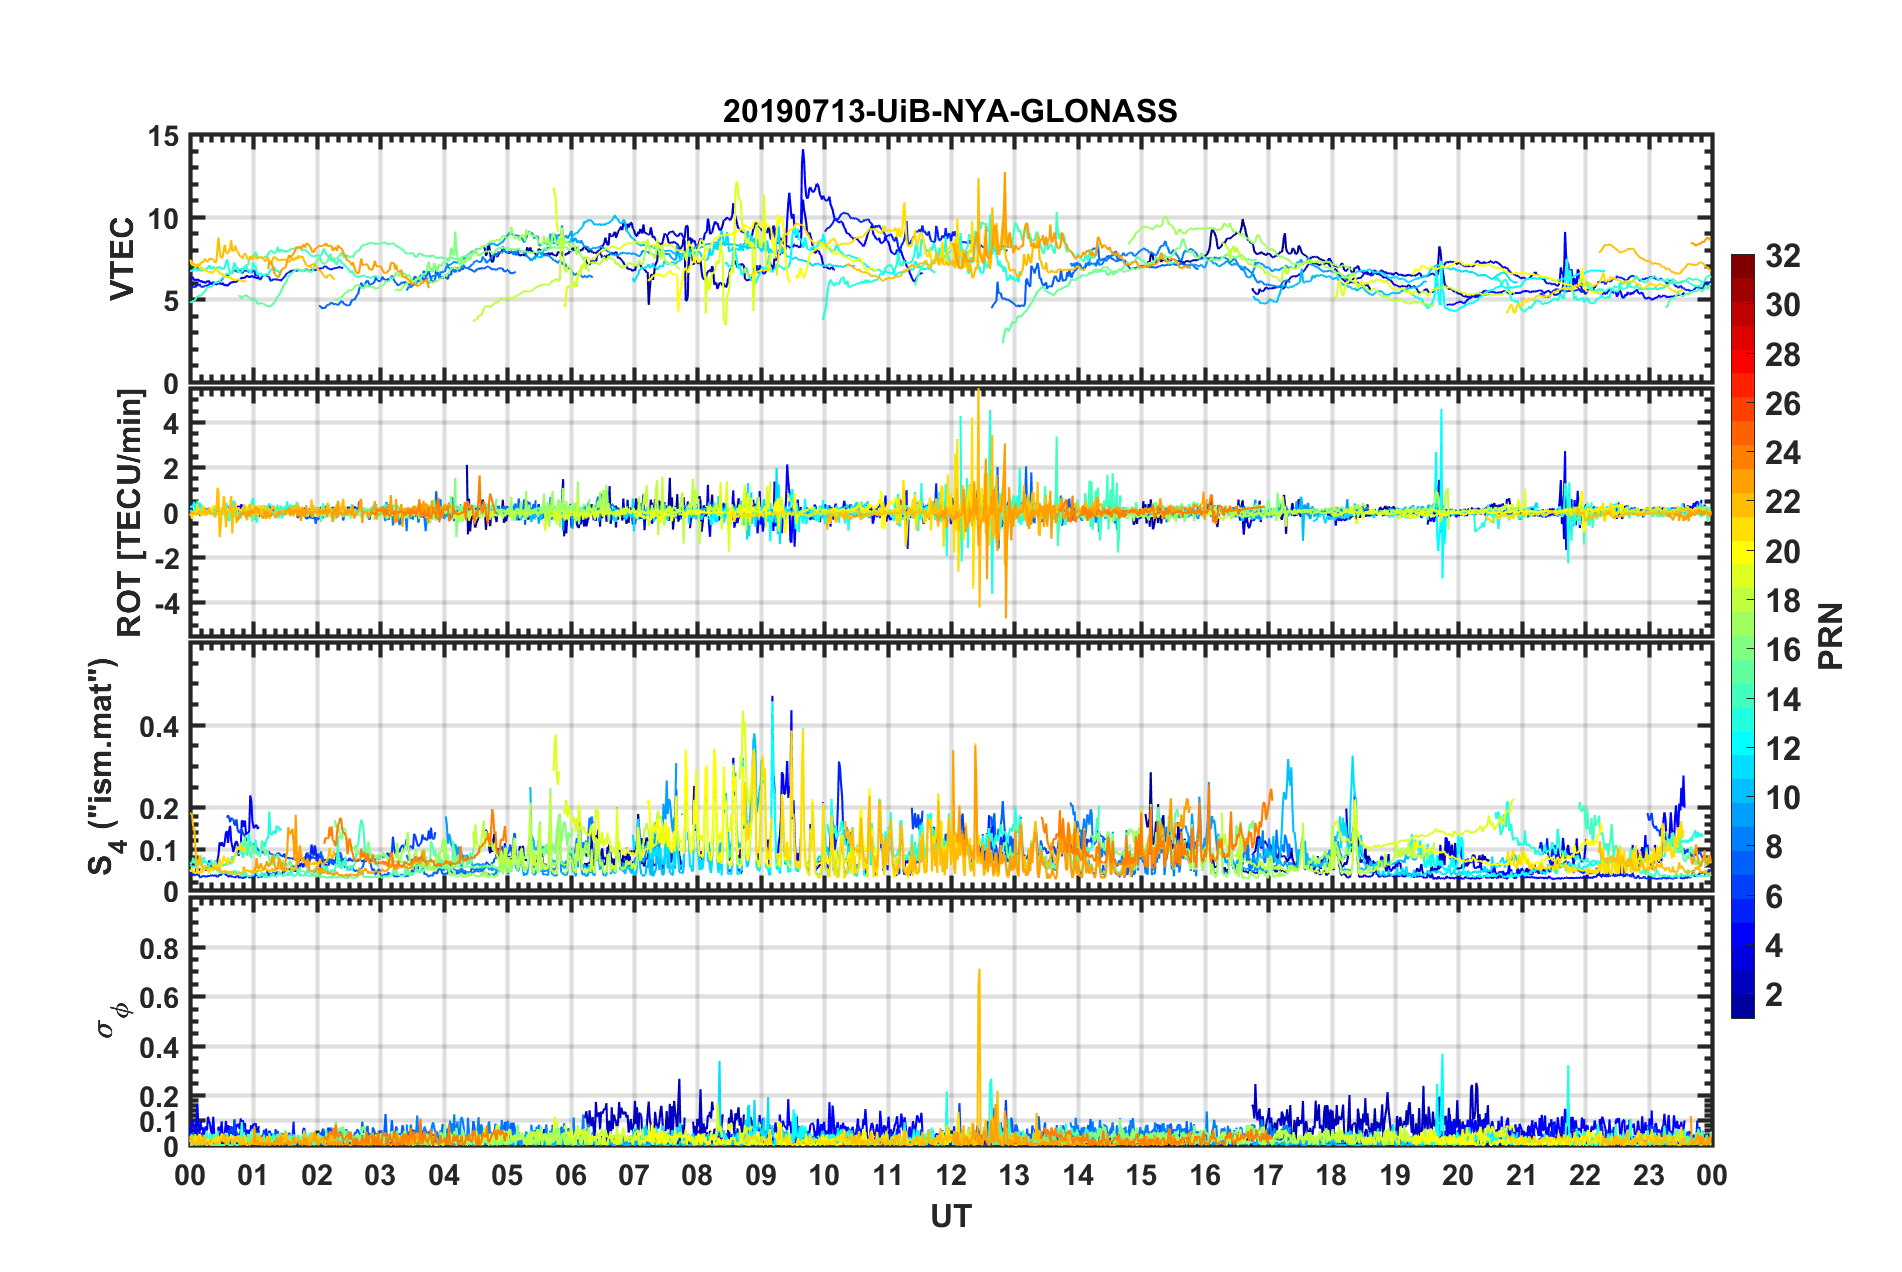Click colorbar tick label 8
Image resolution: width=1902 pixels, height=1272 pixels.
[1774, 847]
